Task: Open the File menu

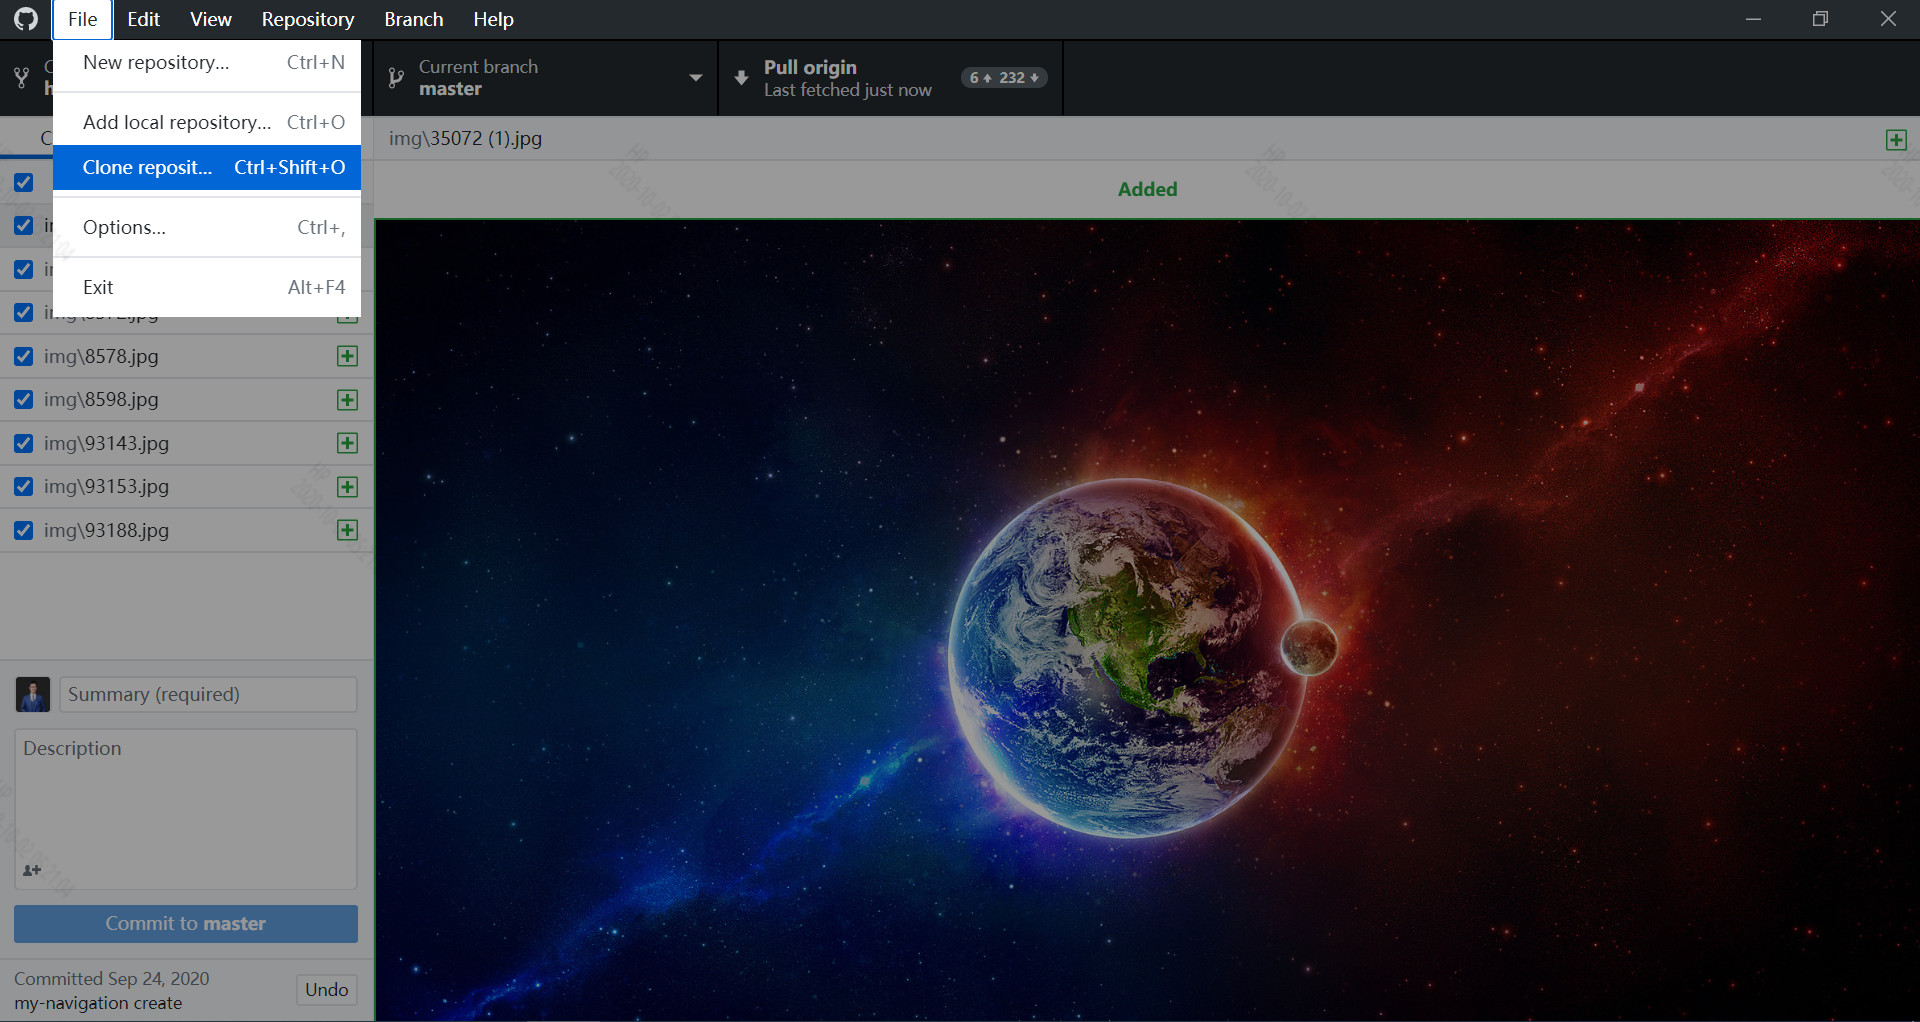Action: pyautogui.click(x=82, y=19)
